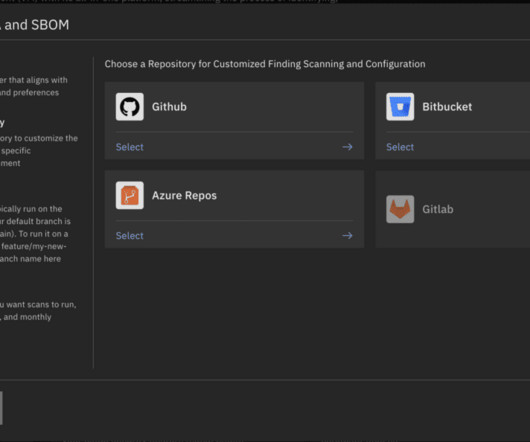
Task: Click the Bitbucket logo icon
Action: point(400,107)
